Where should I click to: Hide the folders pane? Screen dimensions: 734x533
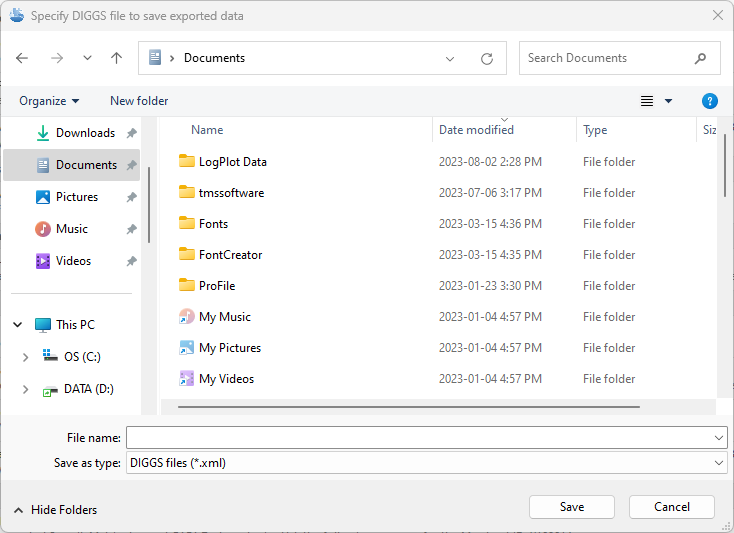[55, 510]
